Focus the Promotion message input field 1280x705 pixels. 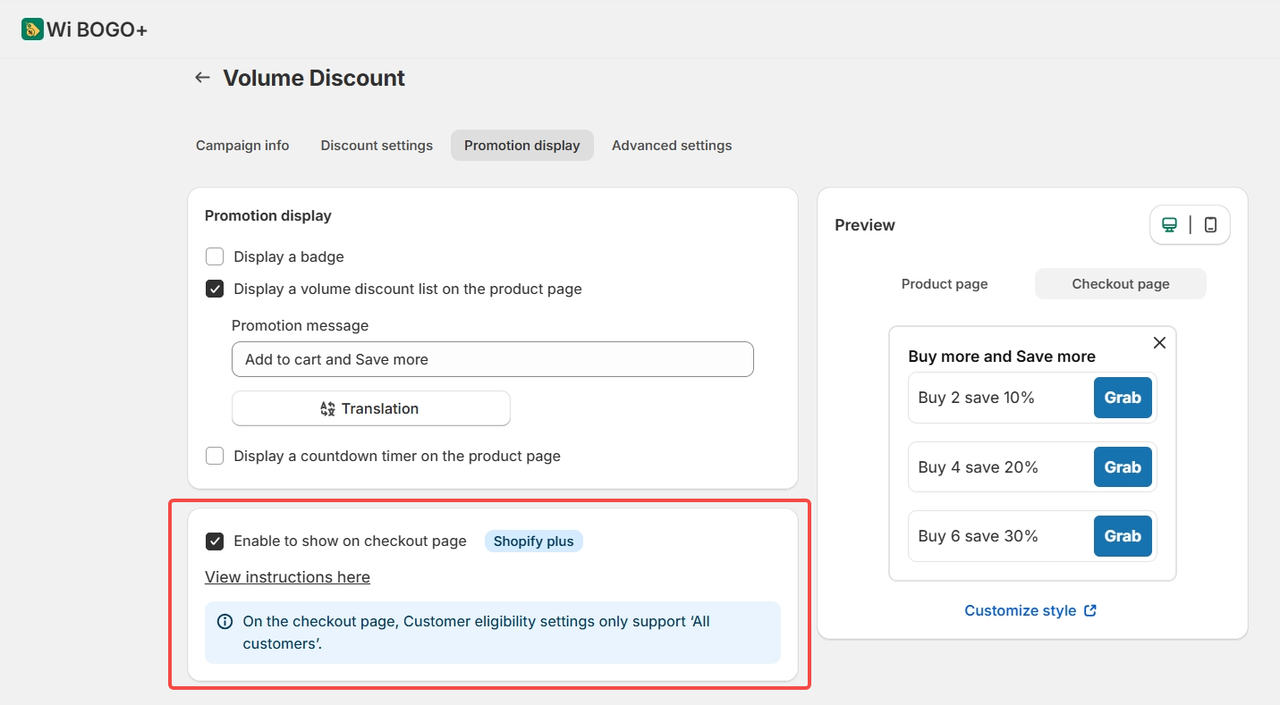(492, 359)
